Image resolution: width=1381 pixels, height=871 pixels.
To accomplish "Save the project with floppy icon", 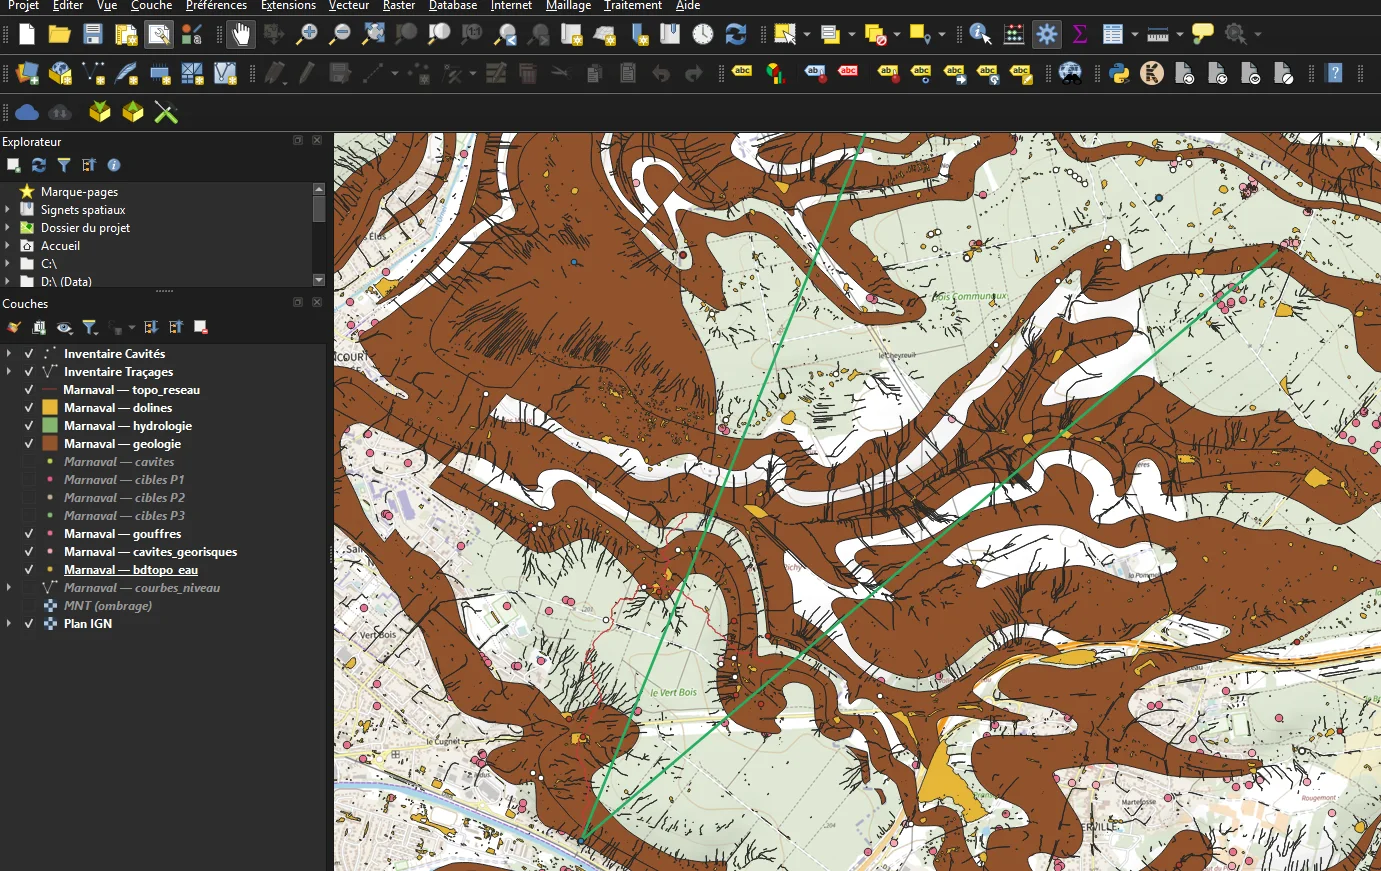I will click(93, 35).
